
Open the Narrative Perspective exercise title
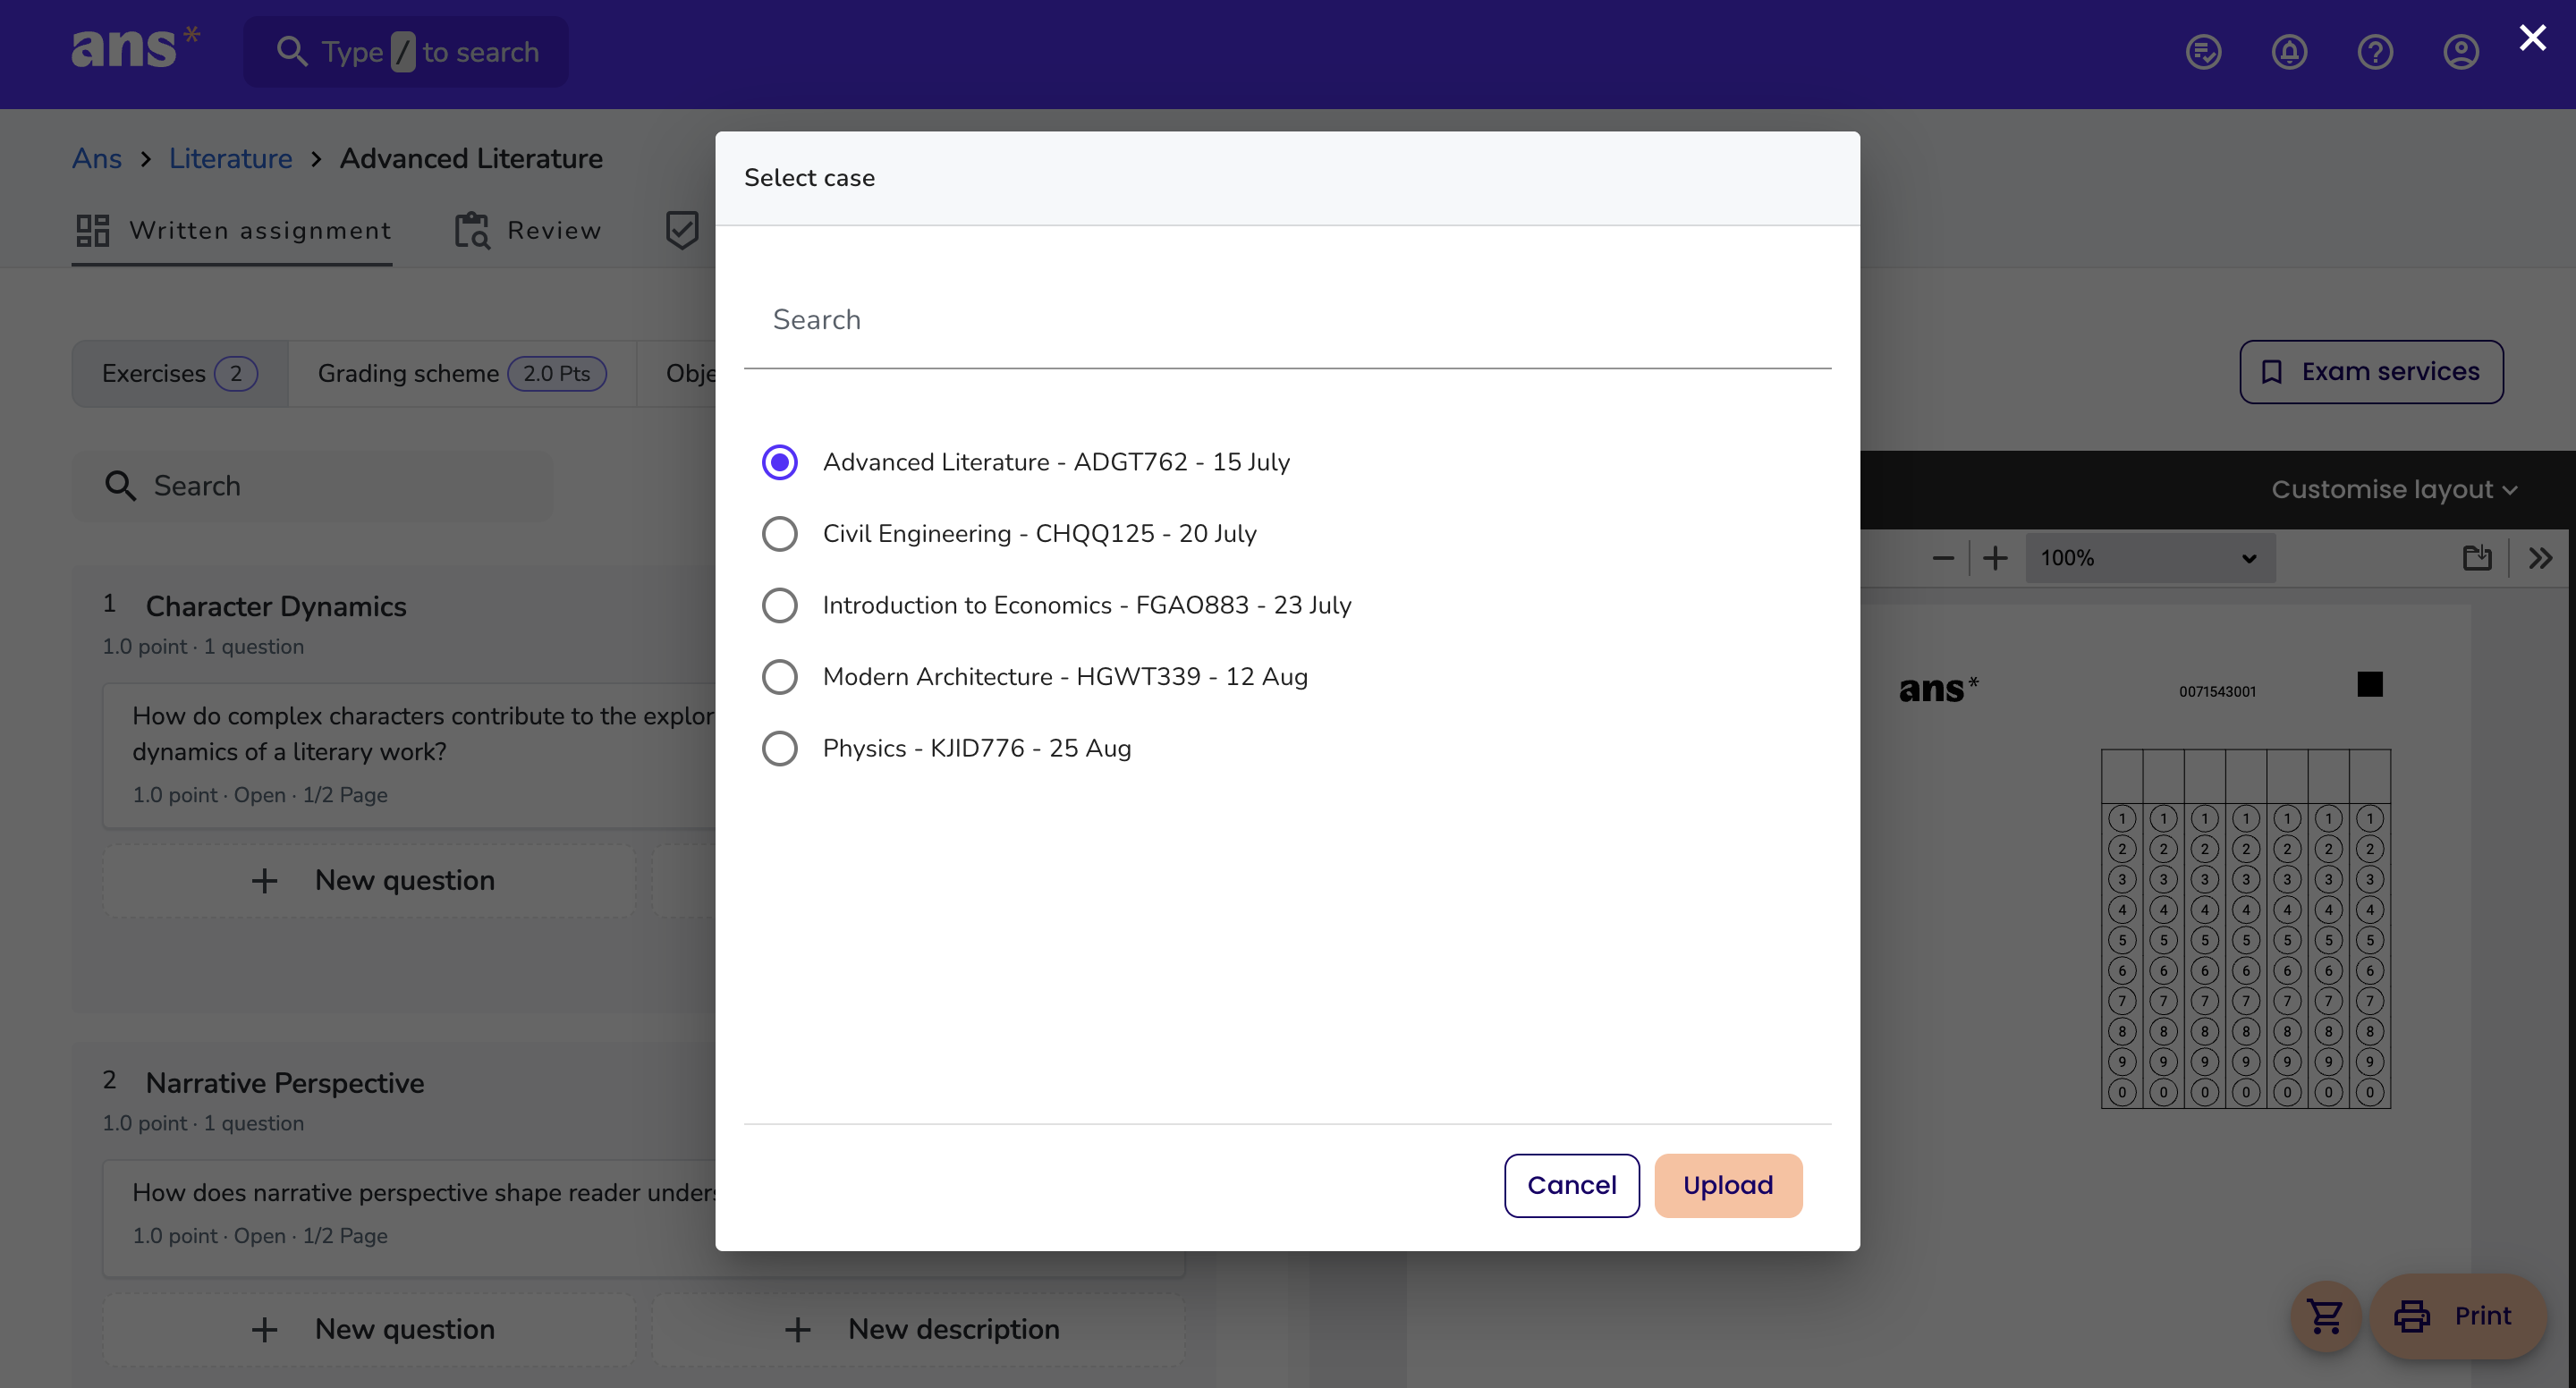pos(285,1083)
